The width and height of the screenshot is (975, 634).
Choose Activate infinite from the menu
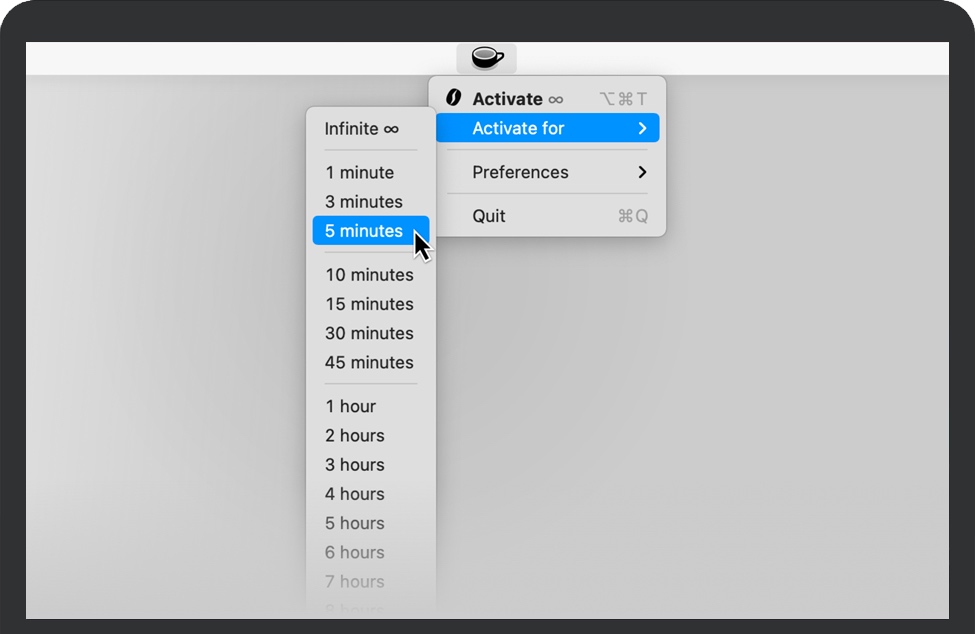tap(517, 99)
